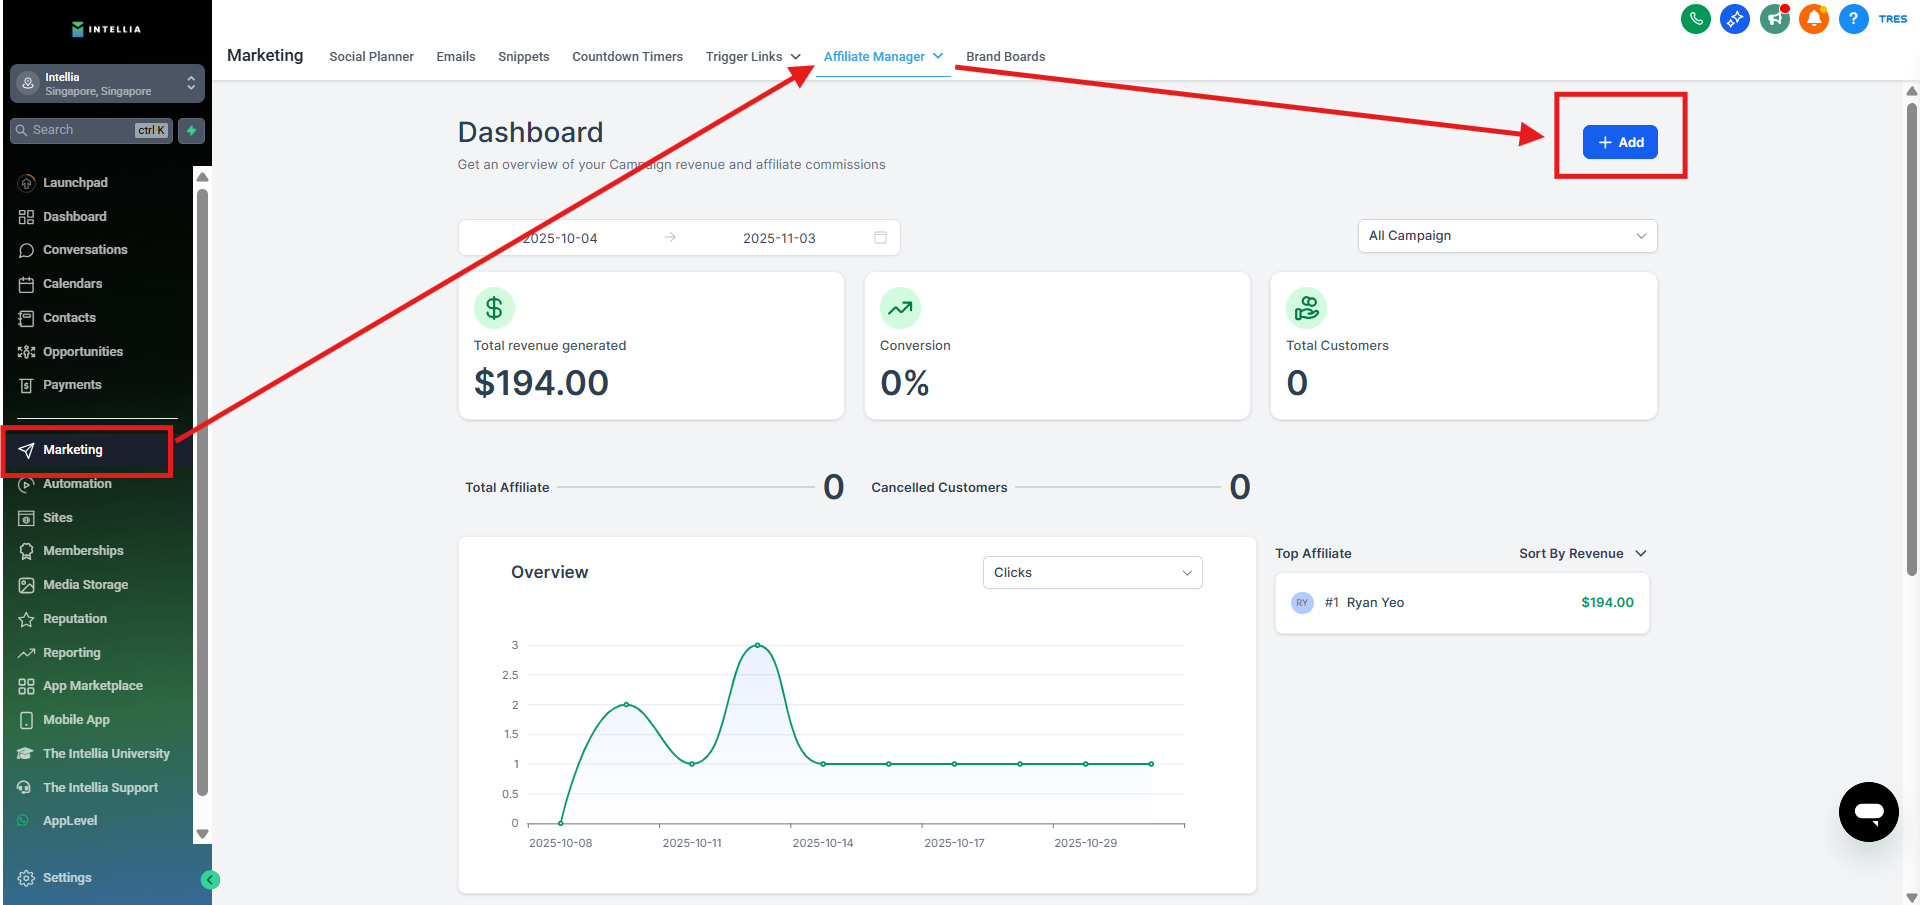The height and width of the screenshot is (905, 1920).
Task: Expand the All Campaign dropdown
Action: [x=1506, y=236]
